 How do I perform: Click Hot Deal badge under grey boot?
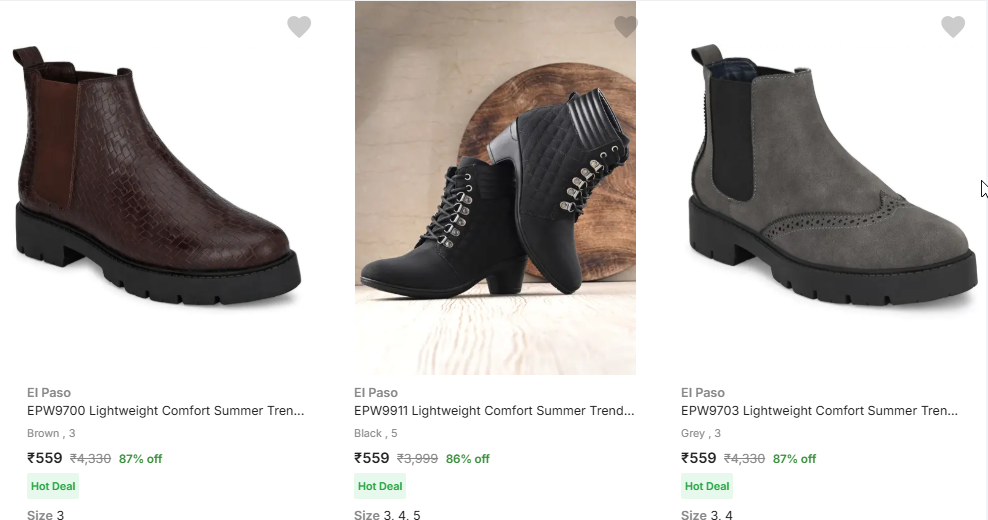click(707, 487)
